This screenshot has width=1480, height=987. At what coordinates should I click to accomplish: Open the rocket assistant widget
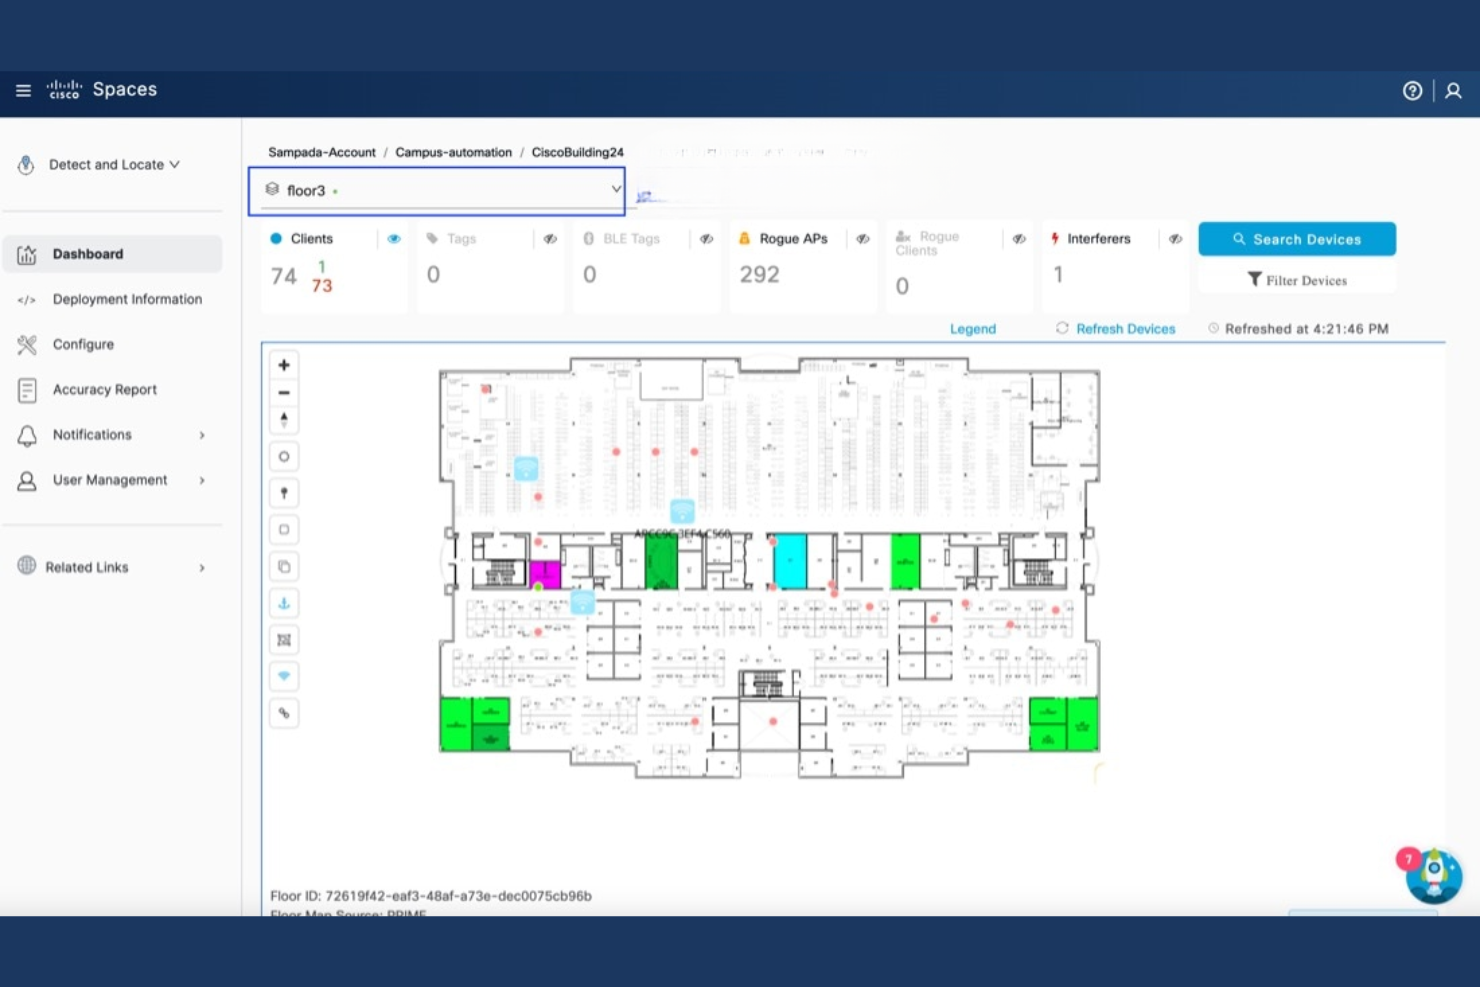(1434, 875)
